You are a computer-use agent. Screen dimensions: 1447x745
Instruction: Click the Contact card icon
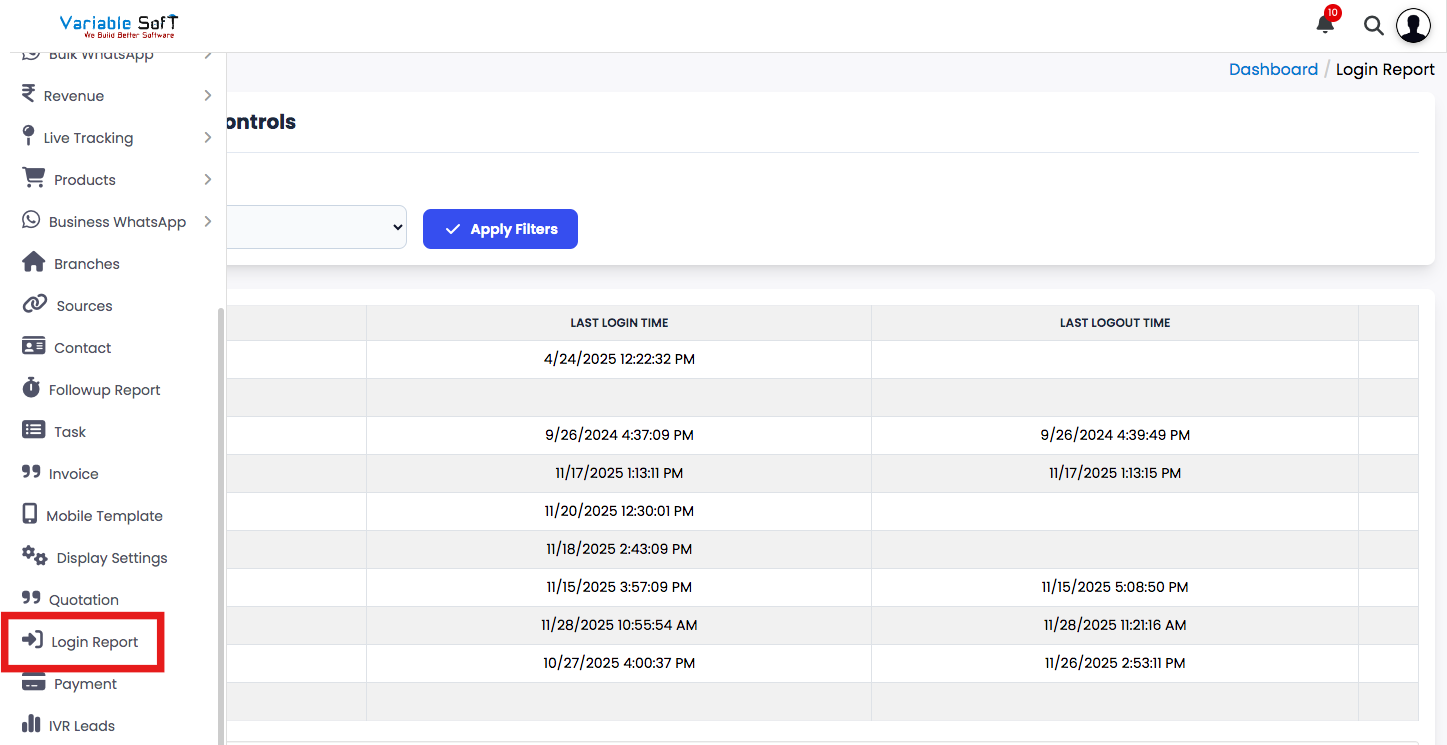(34, 347)
